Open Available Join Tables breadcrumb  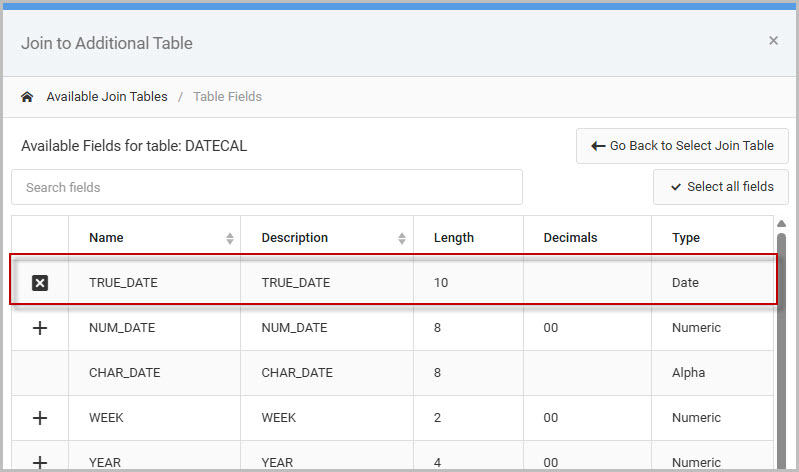(x=107, y=97)
